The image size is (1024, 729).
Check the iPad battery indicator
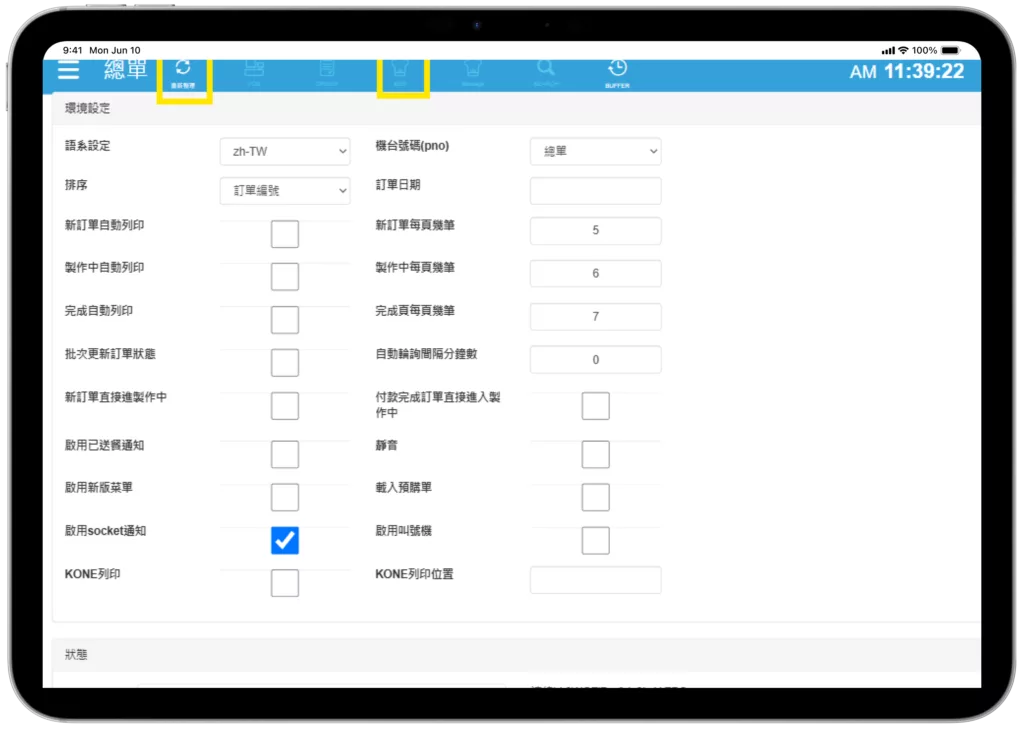(x=951, y=50)
